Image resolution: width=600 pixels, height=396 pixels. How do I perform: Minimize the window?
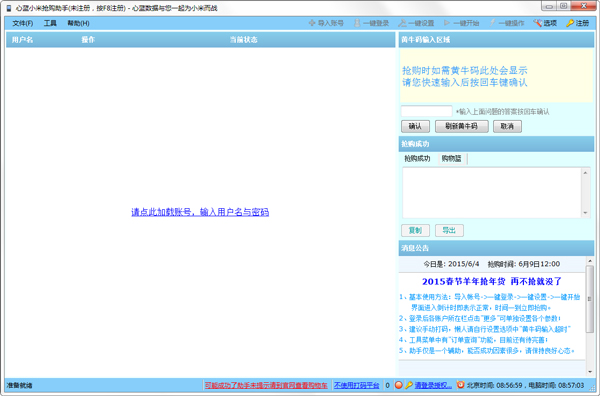[x=549, y=6]
